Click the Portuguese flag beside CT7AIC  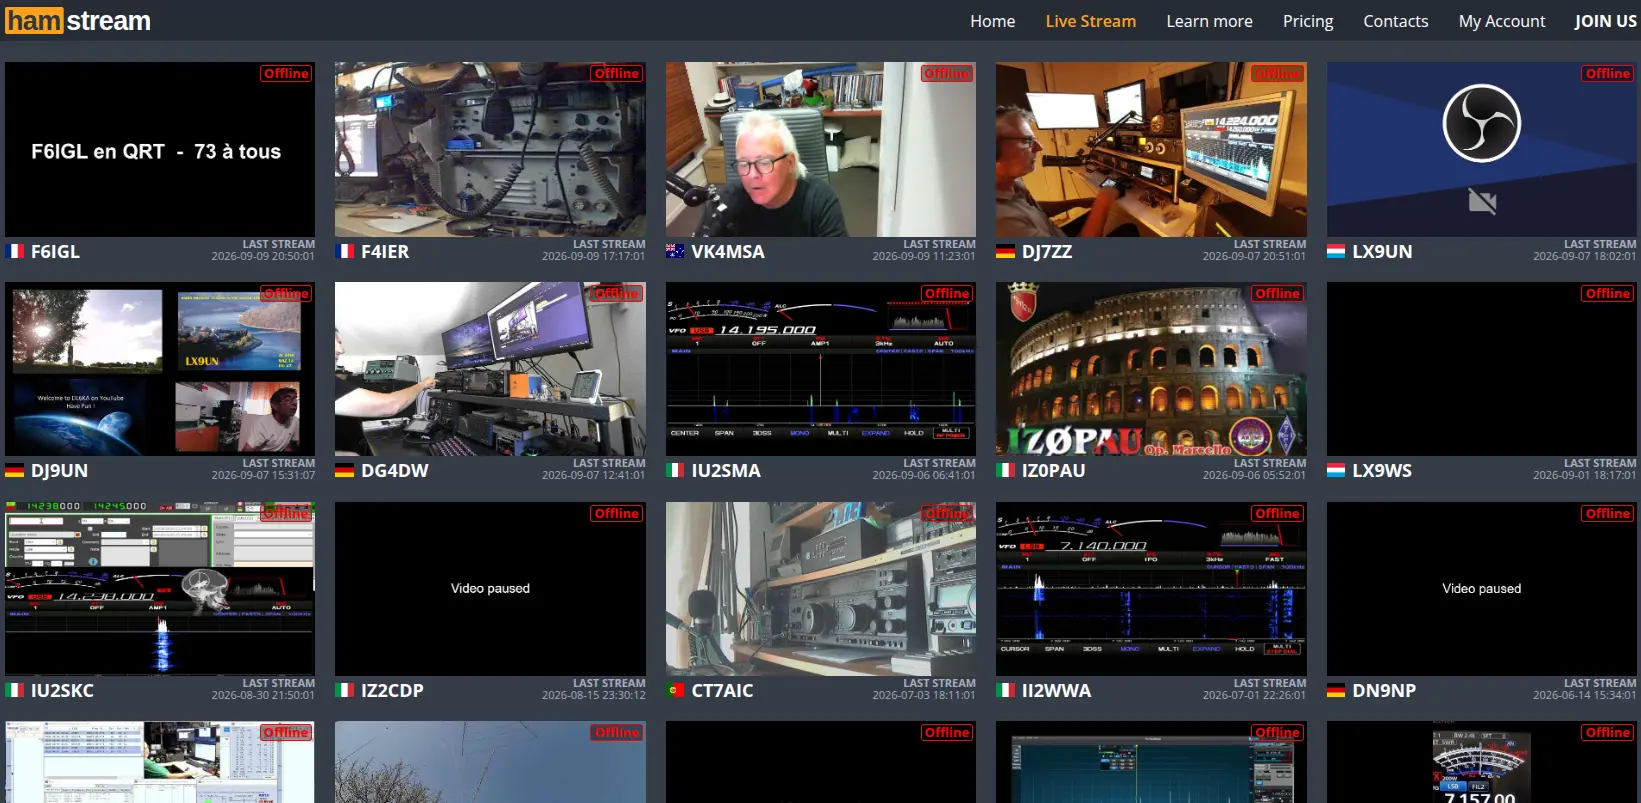pos(675,690)
